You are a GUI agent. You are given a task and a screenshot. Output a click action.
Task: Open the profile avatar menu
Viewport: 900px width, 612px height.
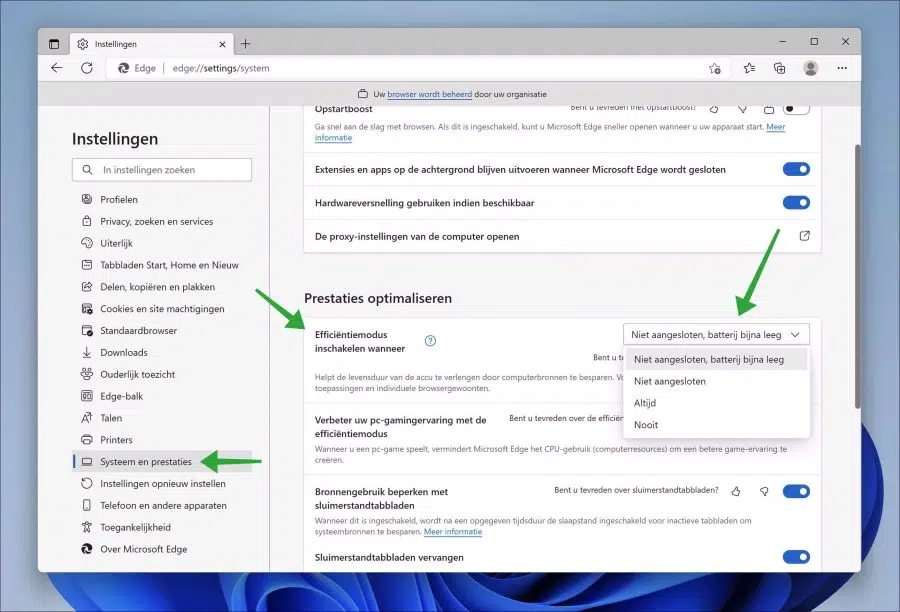[810, 68]
